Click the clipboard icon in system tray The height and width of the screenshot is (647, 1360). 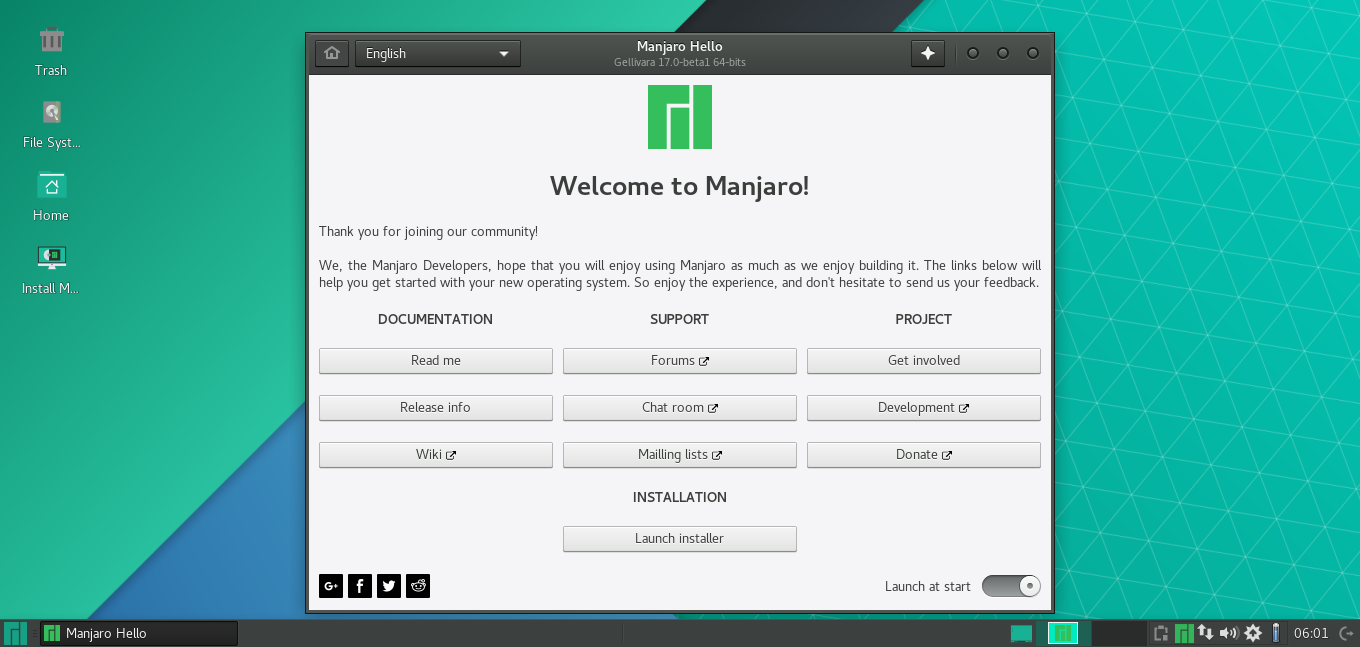point(1160,633)
